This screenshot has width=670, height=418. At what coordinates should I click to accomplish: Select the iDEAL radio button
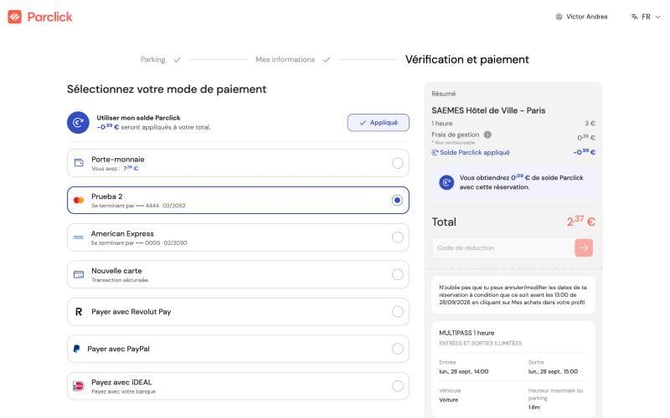pyautogui.click(x=397, y=386)
